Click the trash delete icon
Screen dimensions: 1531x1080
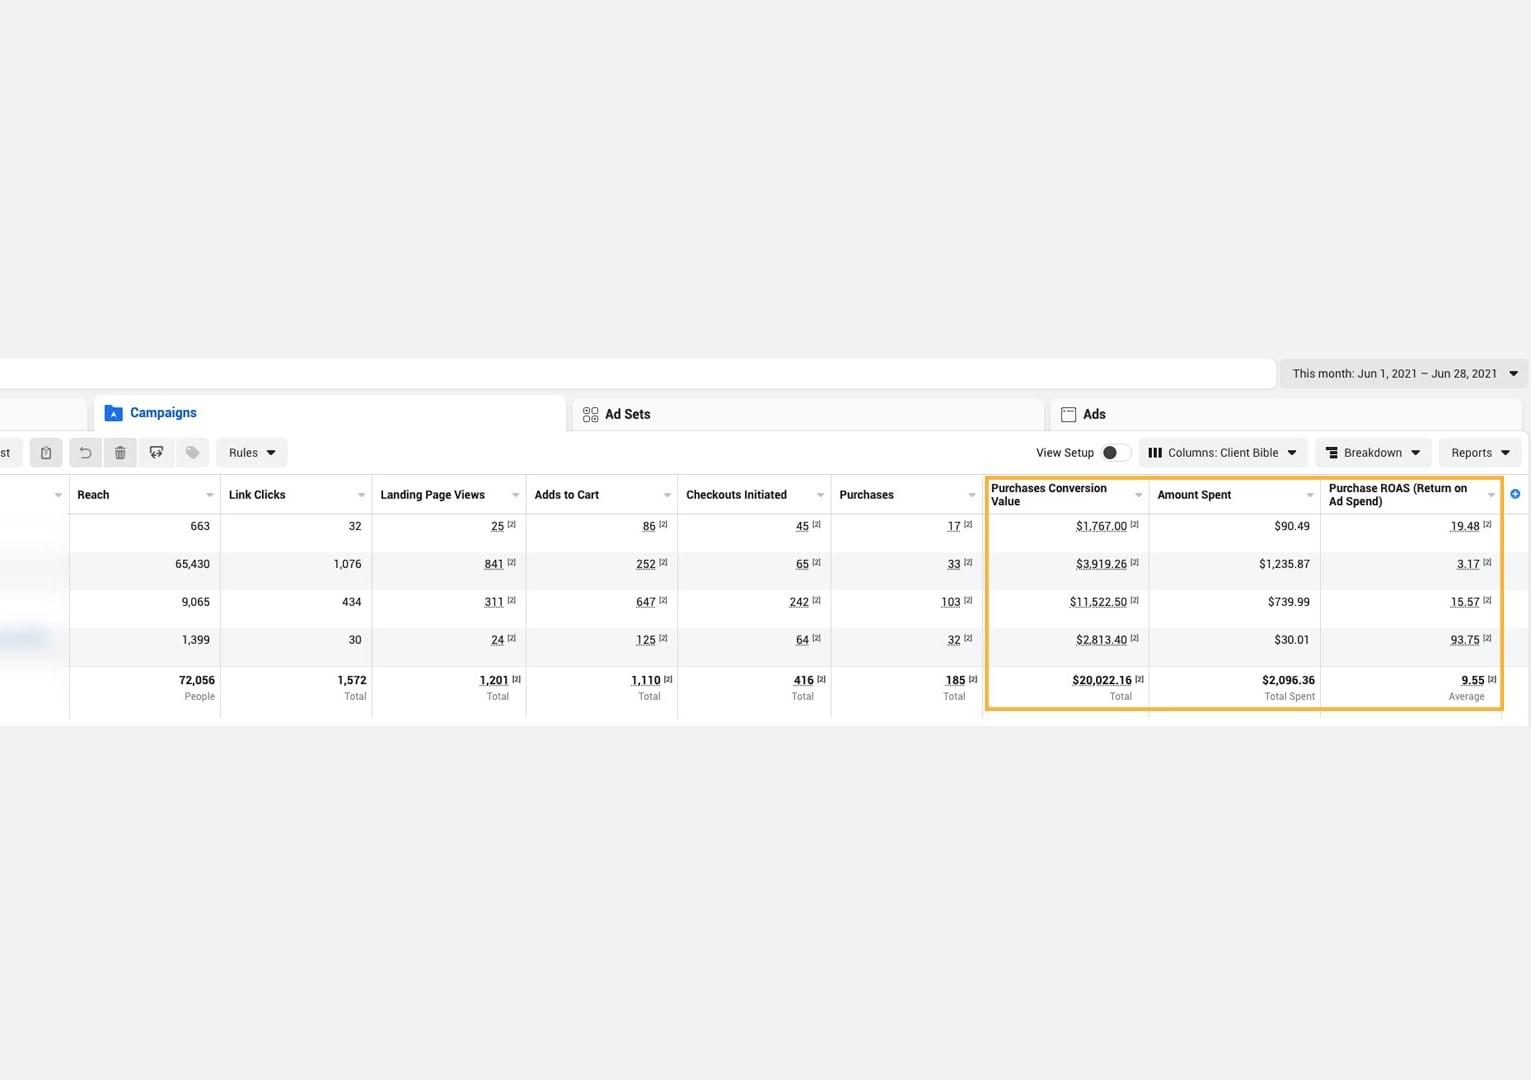pos(120,453)
